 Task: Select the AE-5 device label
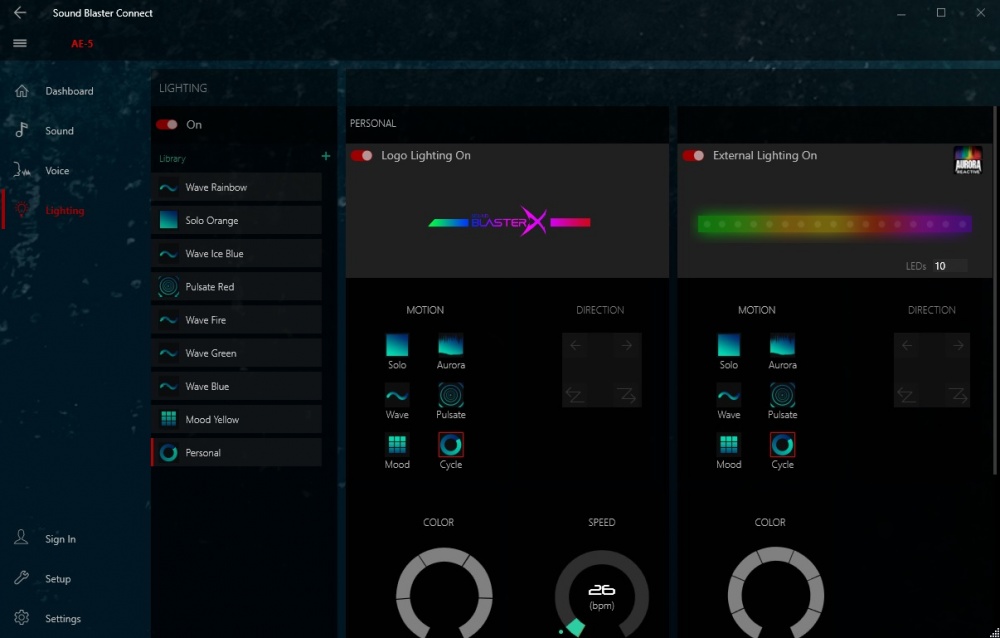(82, 43)
